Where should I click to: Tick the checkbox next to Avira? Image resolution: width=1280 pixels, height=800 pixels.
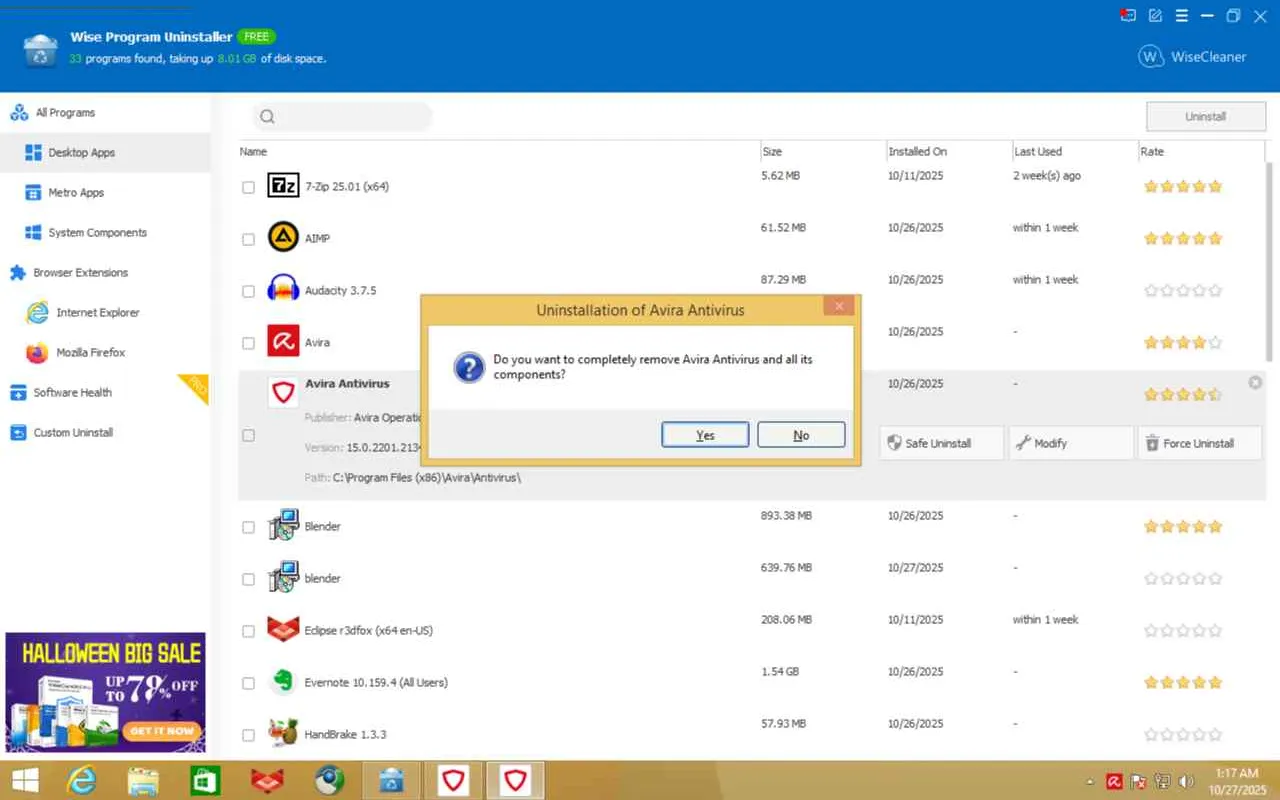tap(248, 343)
